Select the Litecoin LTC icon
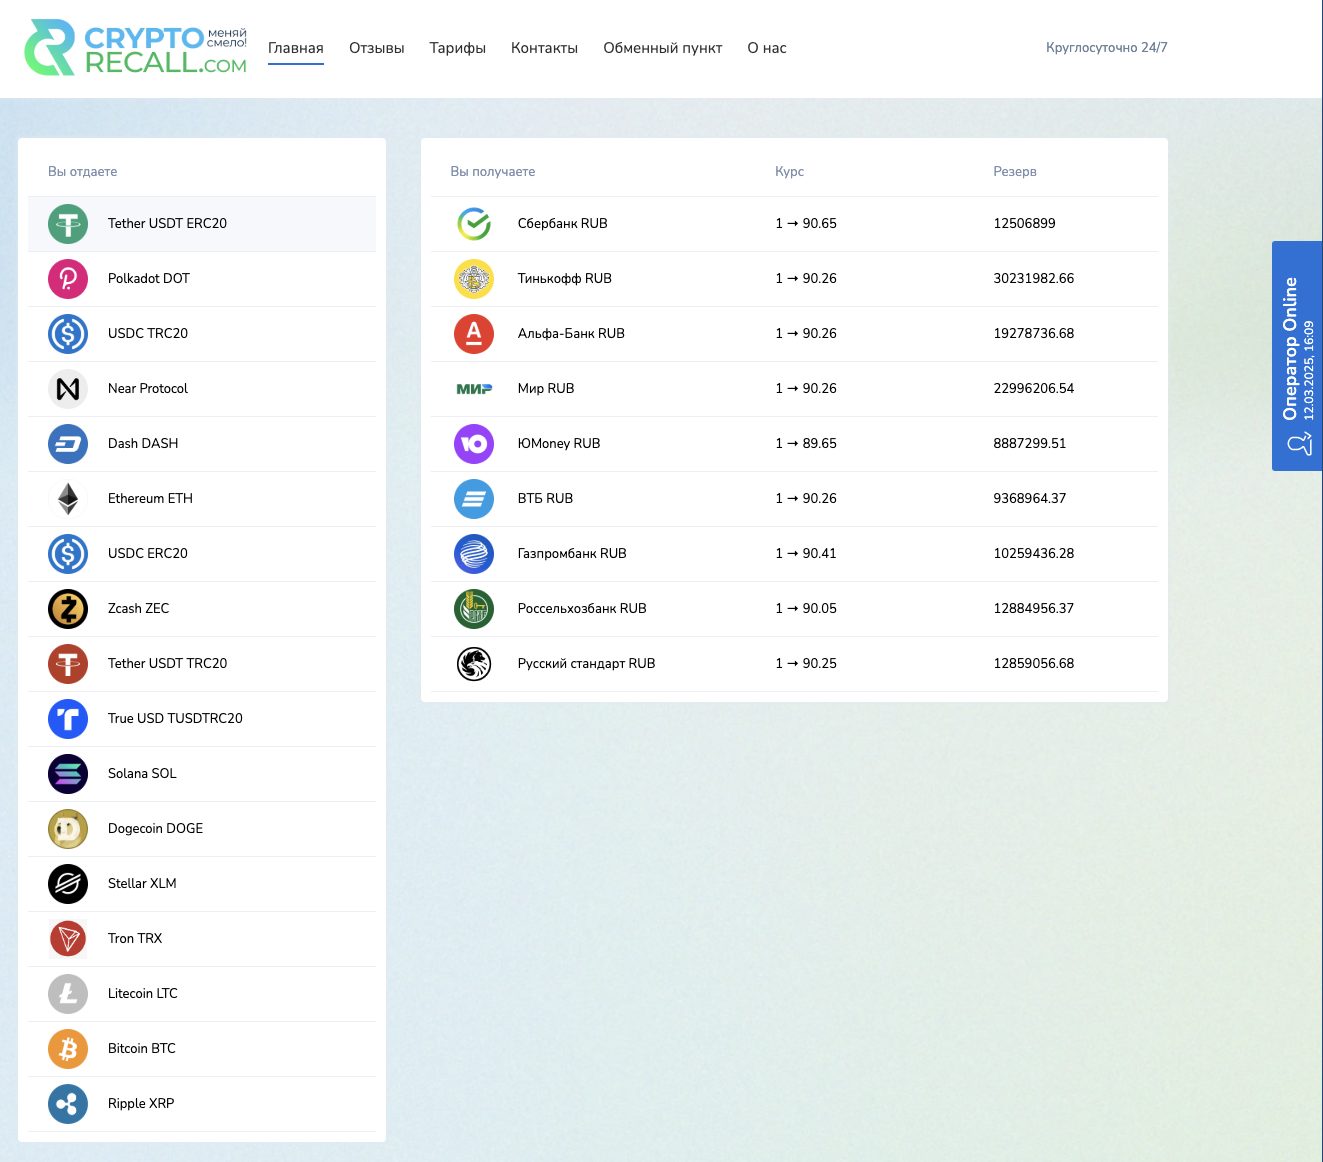This screenshot has height=1162, width=1323. [x=68, y=994]
